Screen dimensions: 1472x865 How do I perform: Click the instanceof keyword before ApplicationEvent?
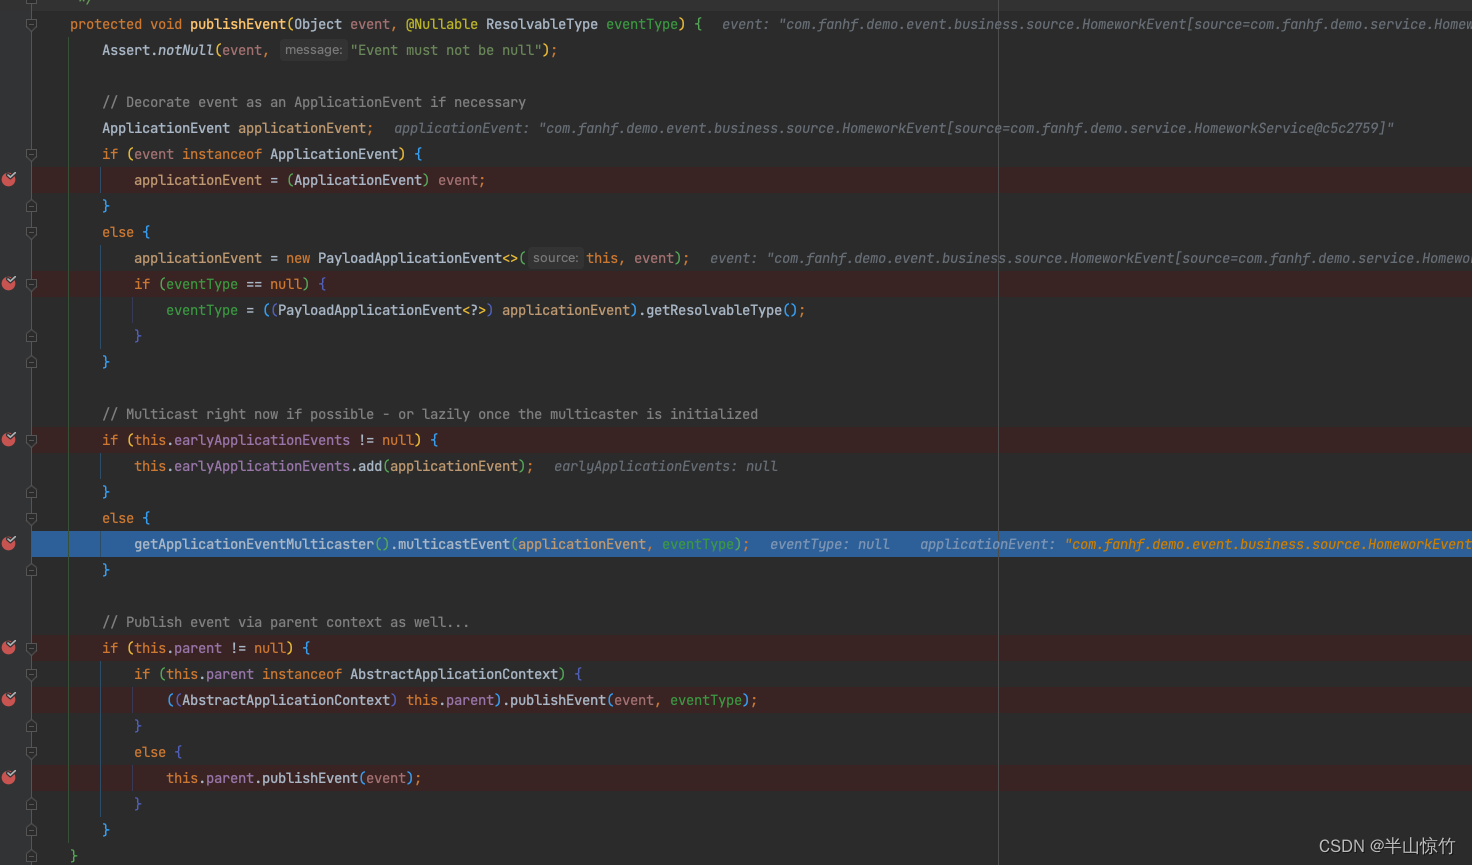(222, 154)
